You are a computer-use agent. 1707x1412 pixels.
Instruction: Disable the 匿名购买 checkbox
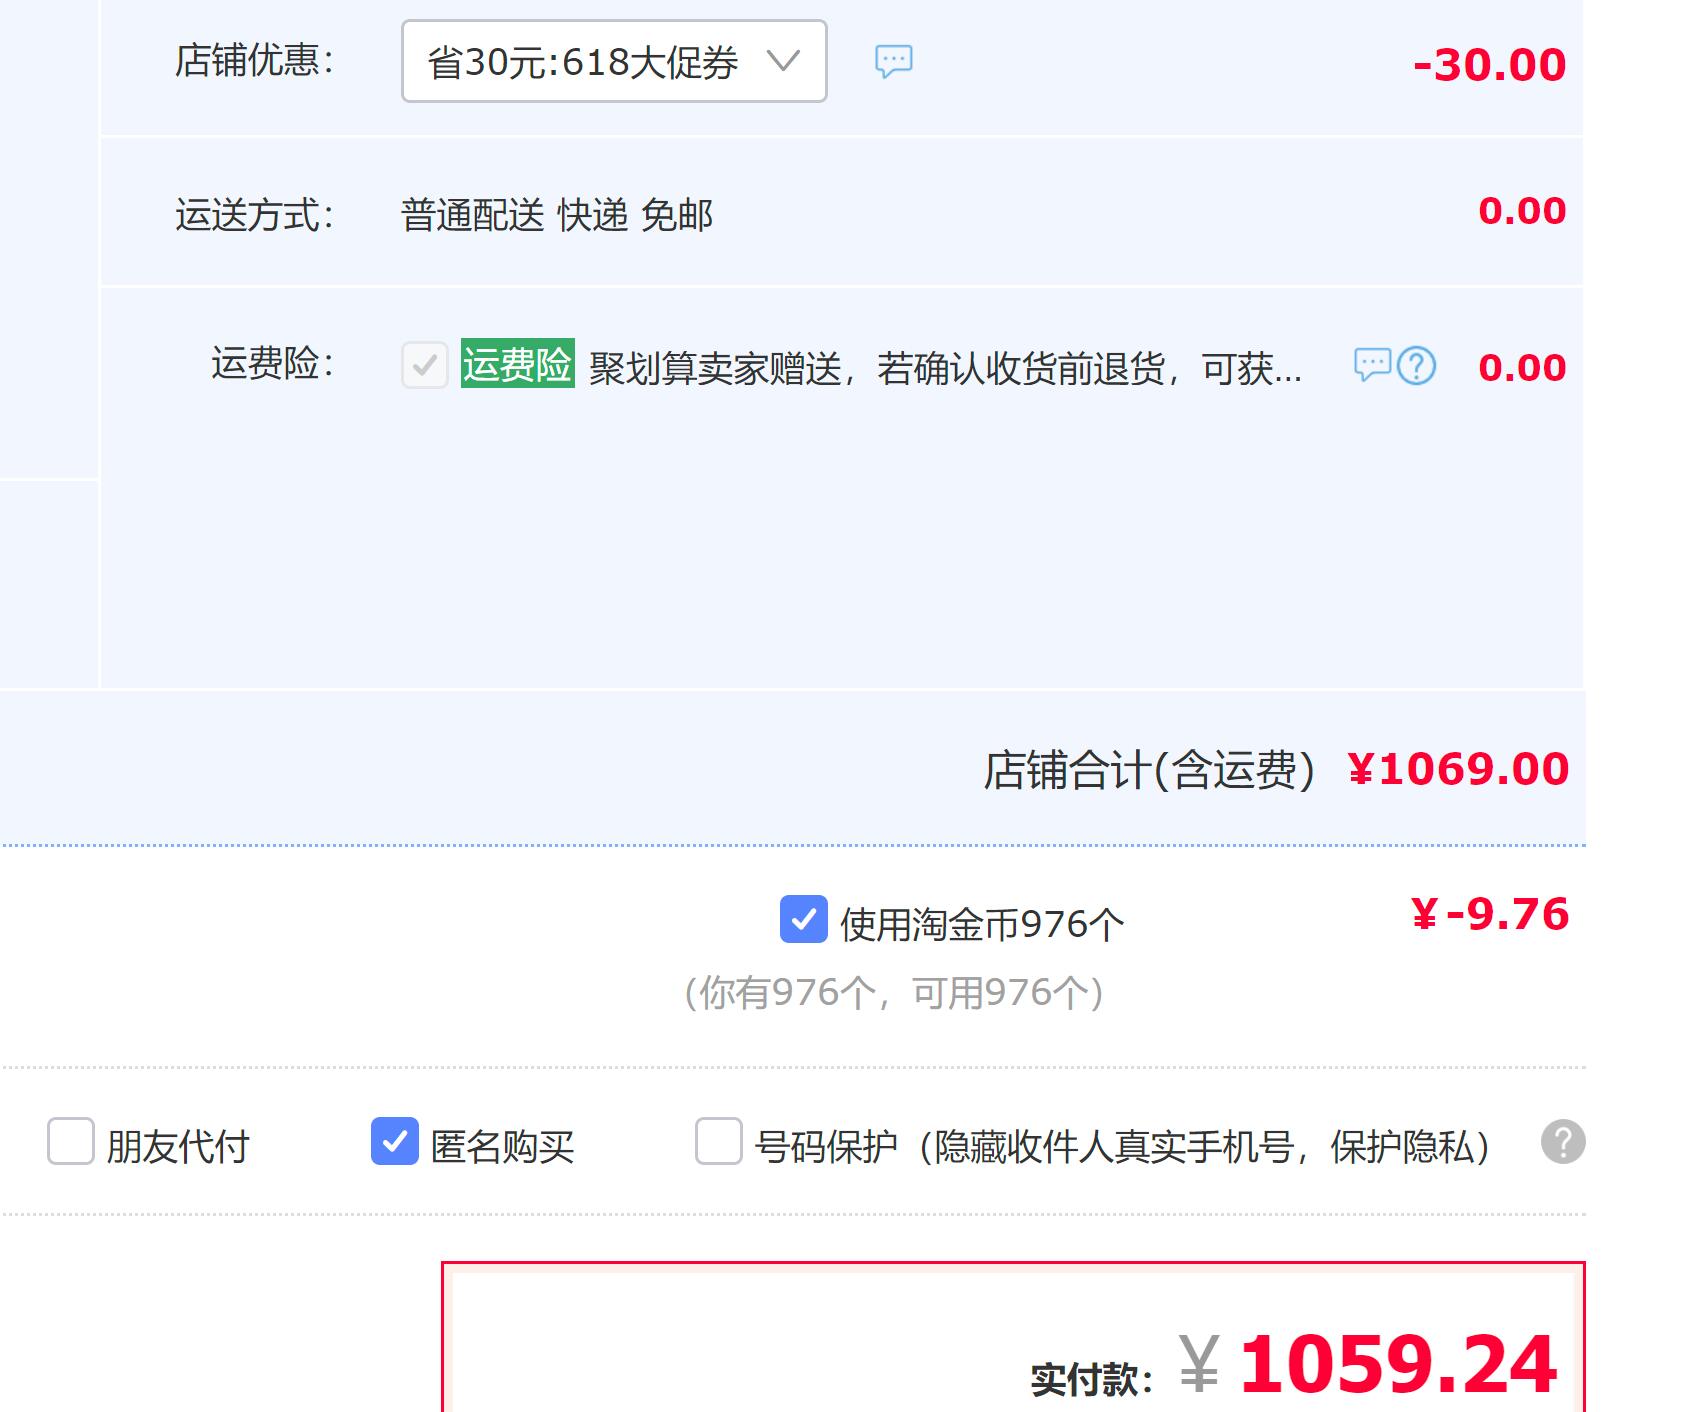pos(395,1142)
